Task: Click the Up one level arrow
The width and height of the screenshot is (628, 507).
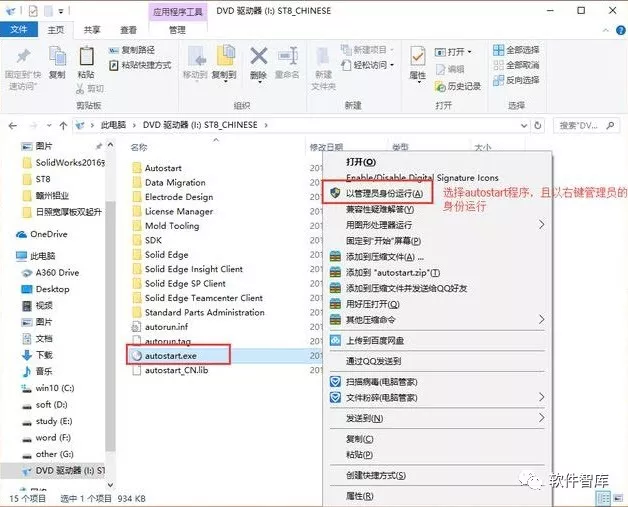Action: coord(63,126)
